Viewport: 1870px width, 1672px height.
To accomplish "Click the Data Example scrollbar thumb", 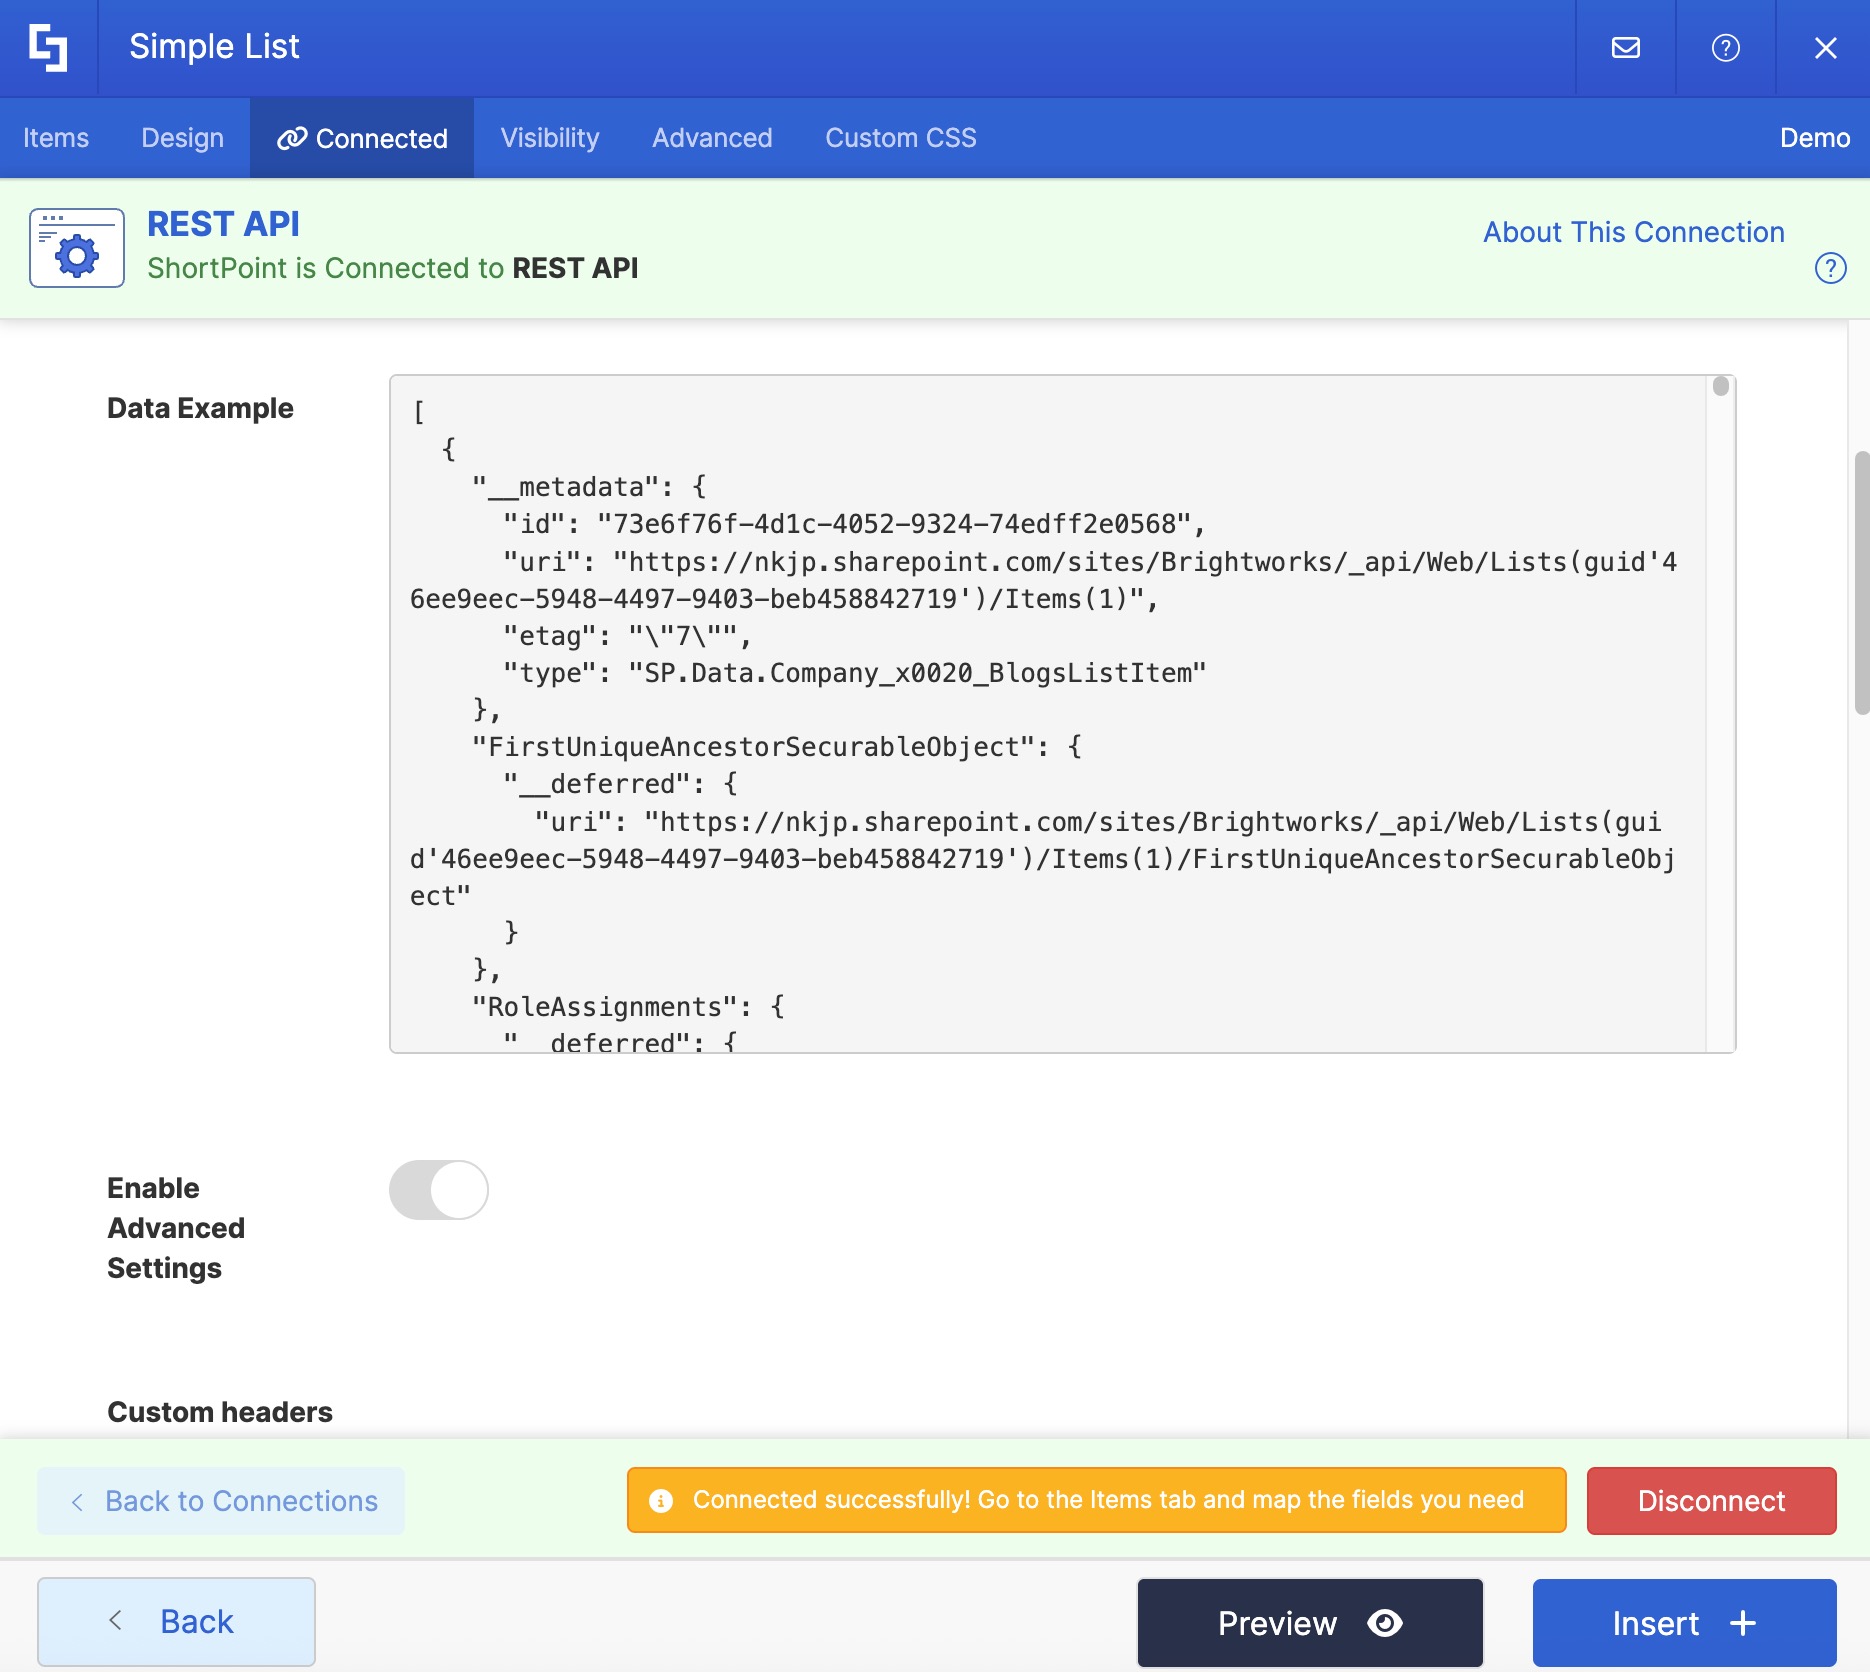I will [1720, 386].
